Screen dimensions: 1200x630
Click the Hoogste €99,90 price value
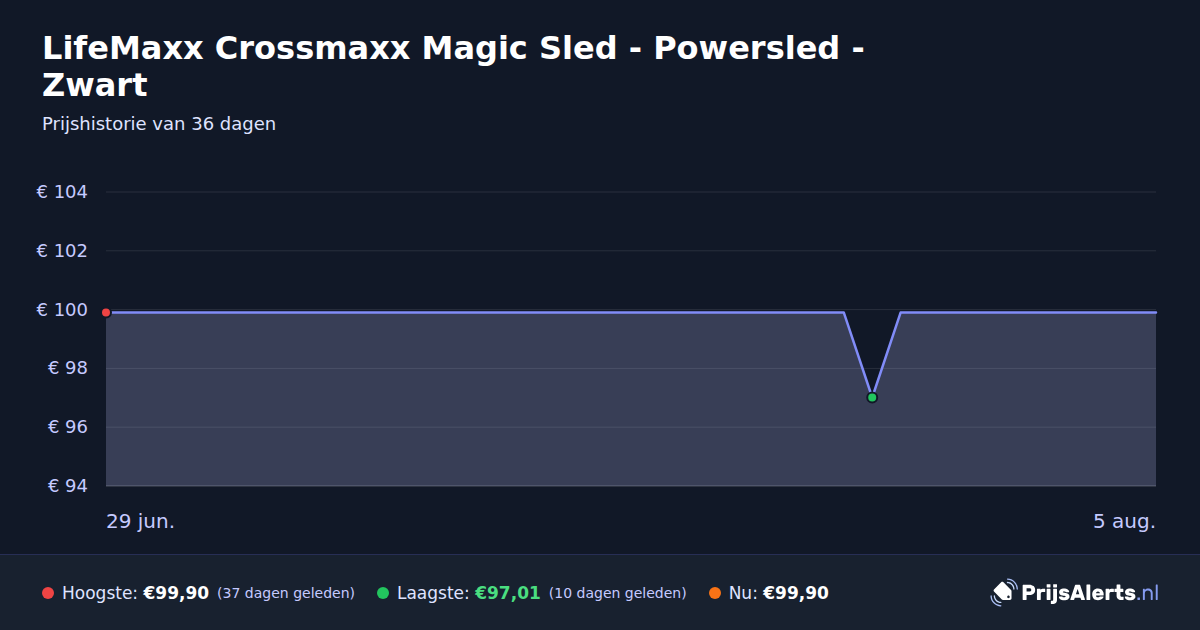pyautogui.click(x=176, y=593)
